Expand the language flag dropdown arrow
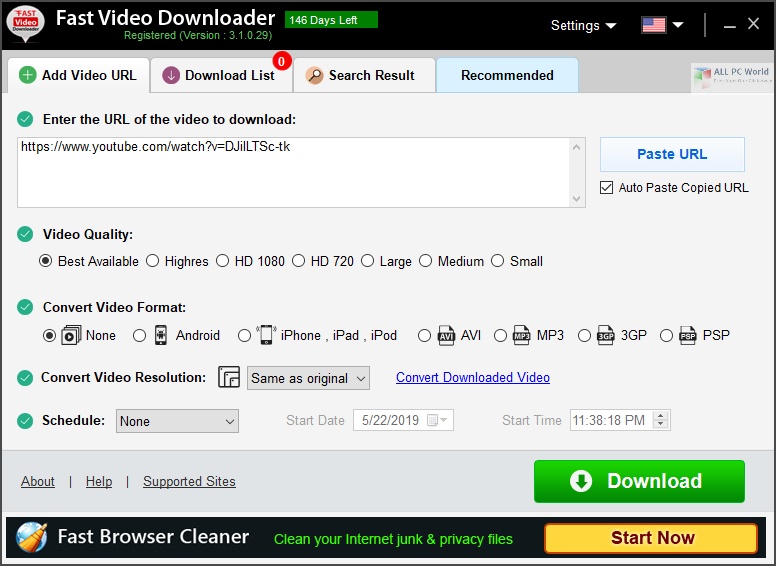This screenshot has width=776, height=566. 678,25
